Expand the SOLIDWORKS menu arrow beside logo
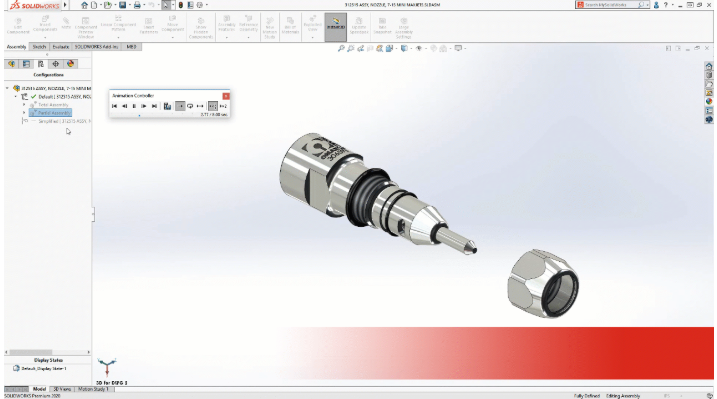The image size is (717, 399). (x=65, y=5)
